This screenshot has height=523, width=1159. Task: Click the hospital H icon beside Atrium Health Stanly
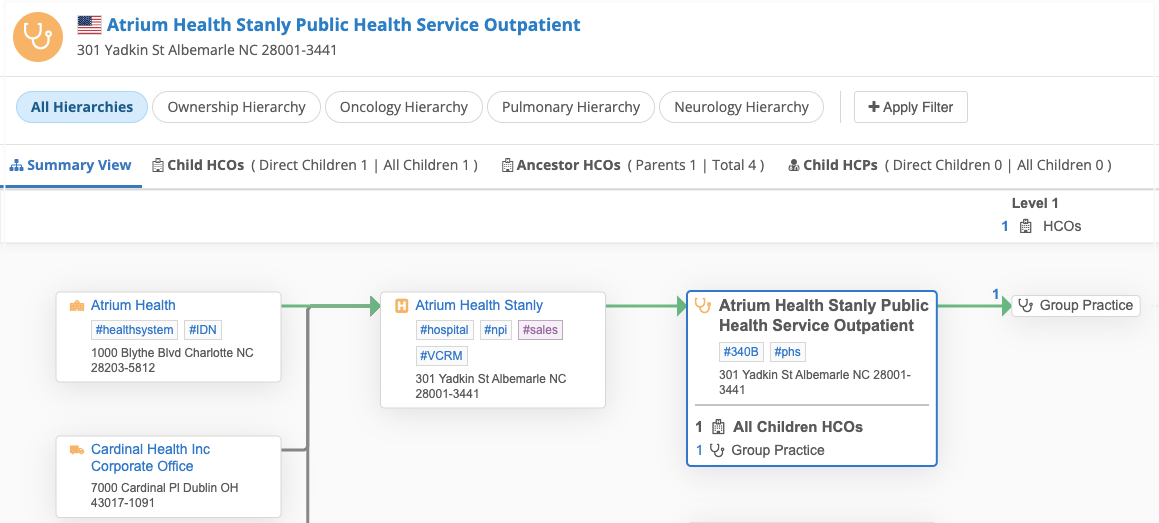point(402,306)
